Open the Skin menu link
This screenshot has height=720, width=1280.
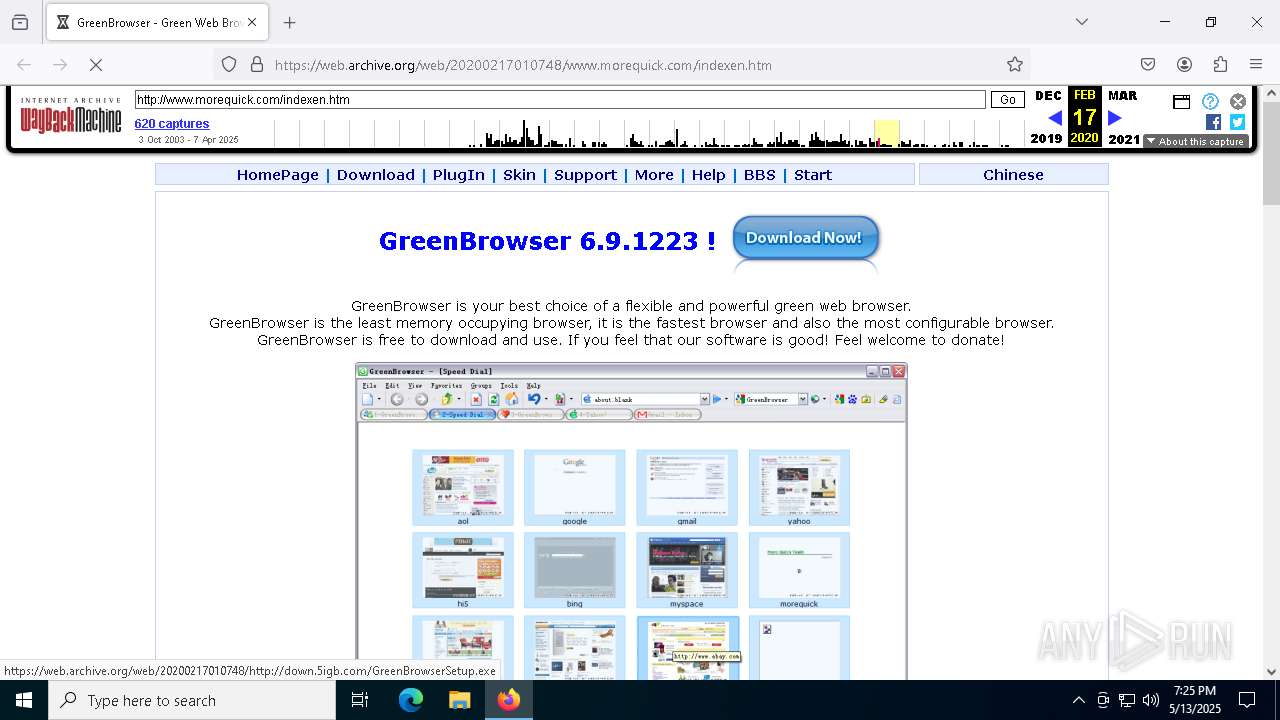pyautogui.click(x=519, y=175)
